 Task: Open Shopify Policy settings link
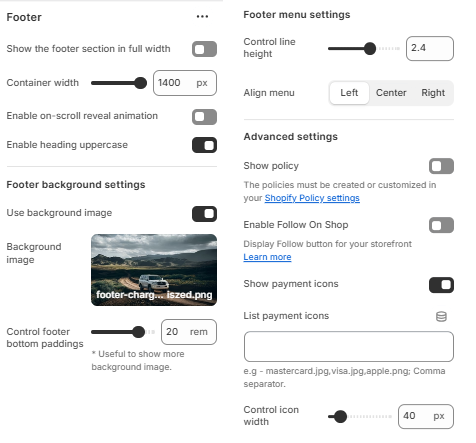click(x=312, y=198)
